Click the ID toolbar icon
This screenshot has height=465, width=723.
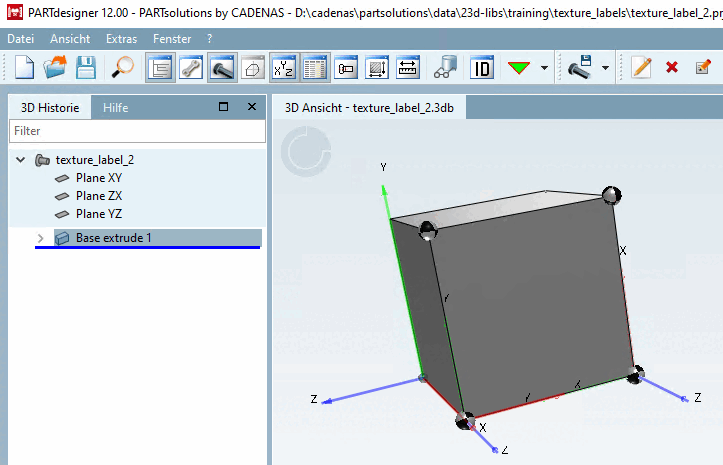(482, 68)
